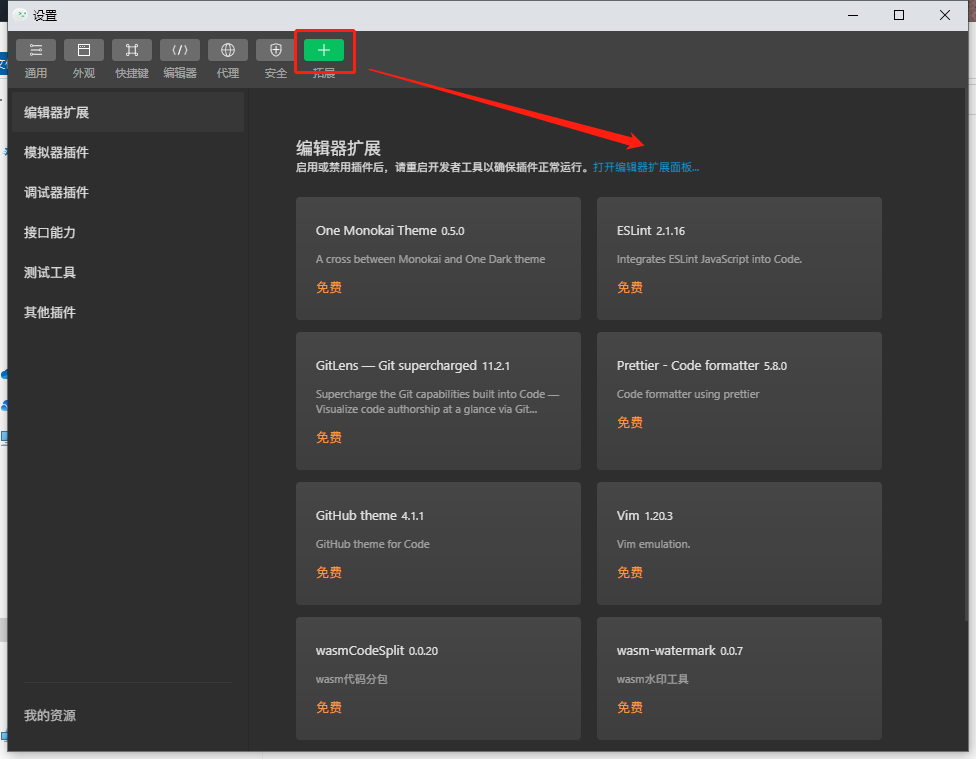The image size is (976, 759).
Task: Click 免费 on the wasm-watermark card
Action: point(630,708)
